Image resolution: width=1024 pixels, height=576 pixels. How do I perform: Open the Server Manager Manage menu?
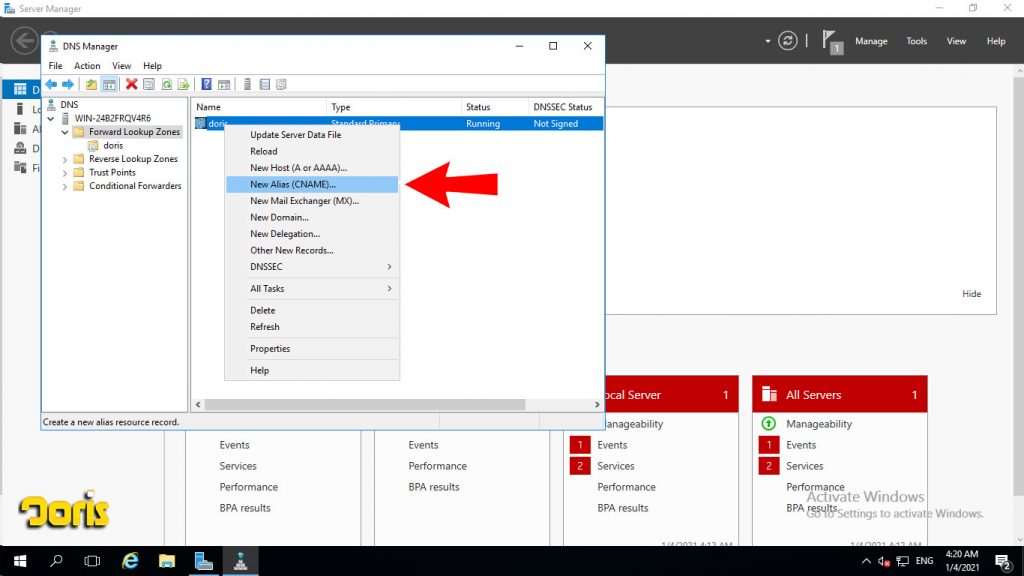coord(871,41)
